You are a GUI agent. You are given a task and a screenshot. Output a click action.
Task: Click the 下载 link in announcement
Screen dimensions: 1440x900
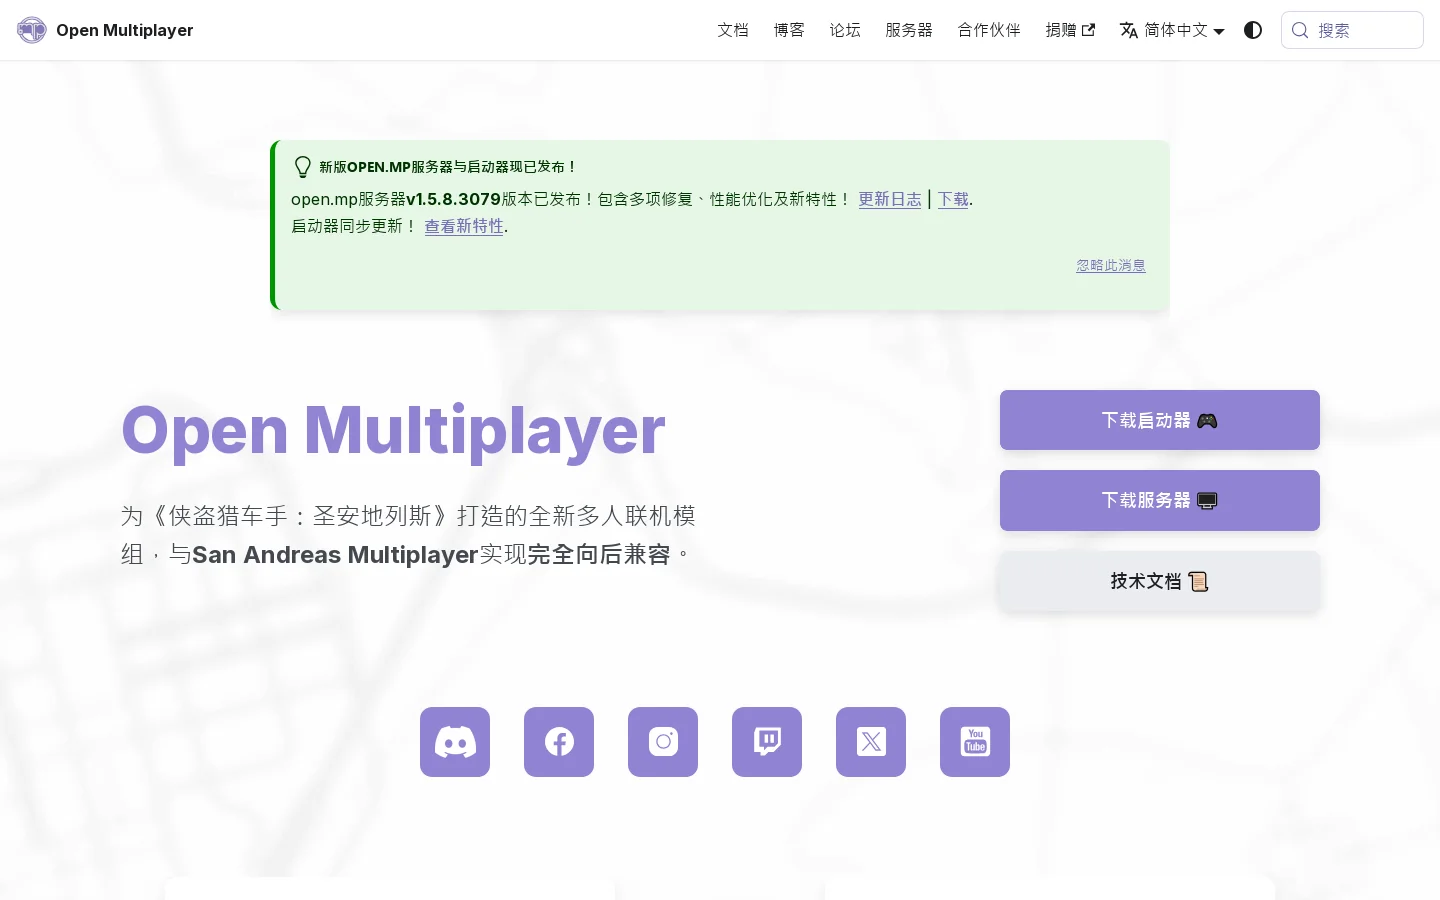(953, 199)
